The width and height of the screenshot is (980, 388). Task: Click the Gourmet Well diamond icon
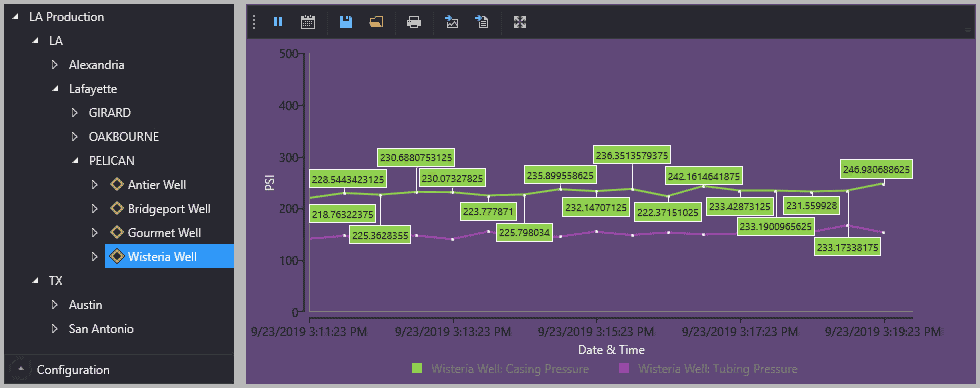coord(116,232)
